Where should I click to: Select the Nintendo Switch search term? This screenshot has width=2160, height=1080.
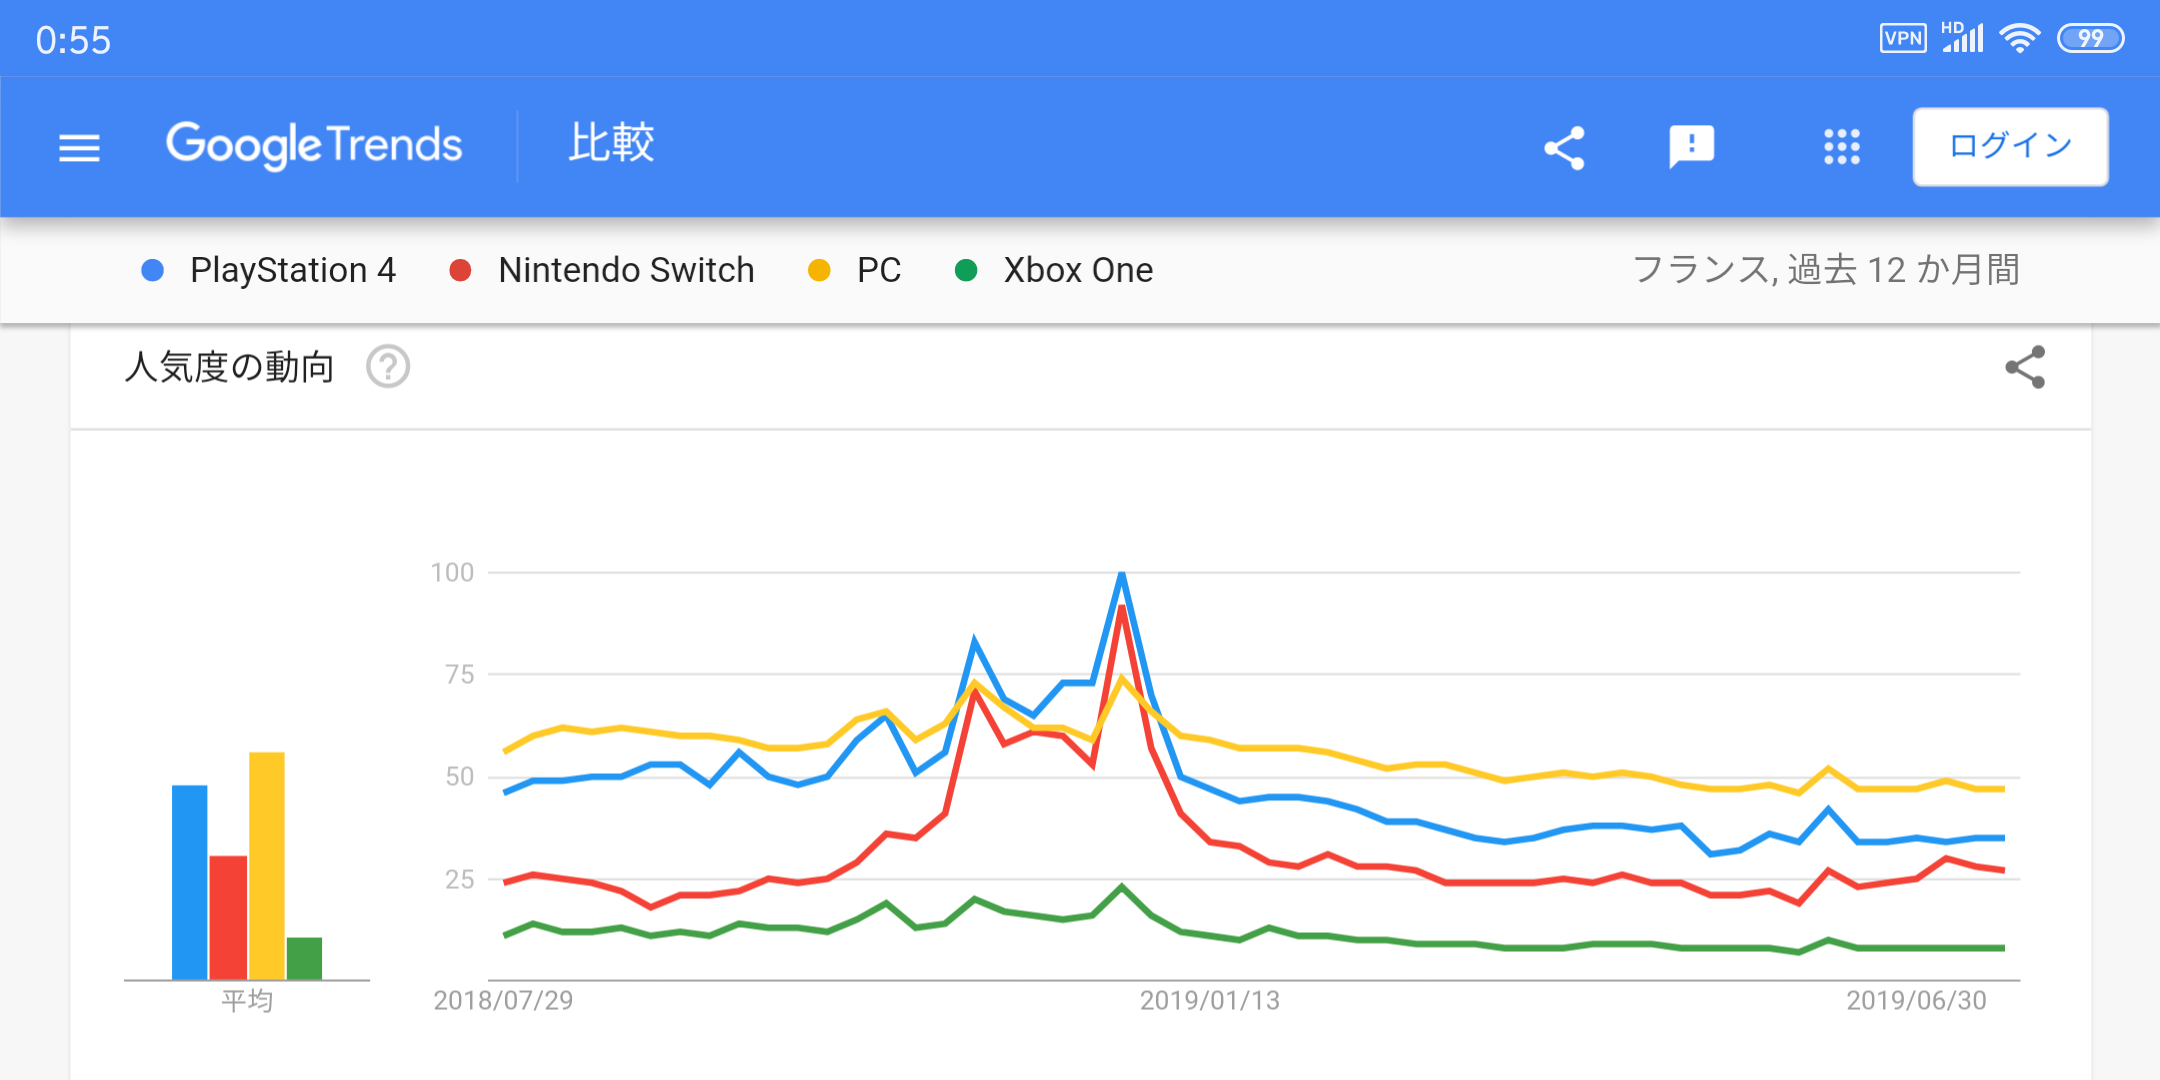pos(625,270)
